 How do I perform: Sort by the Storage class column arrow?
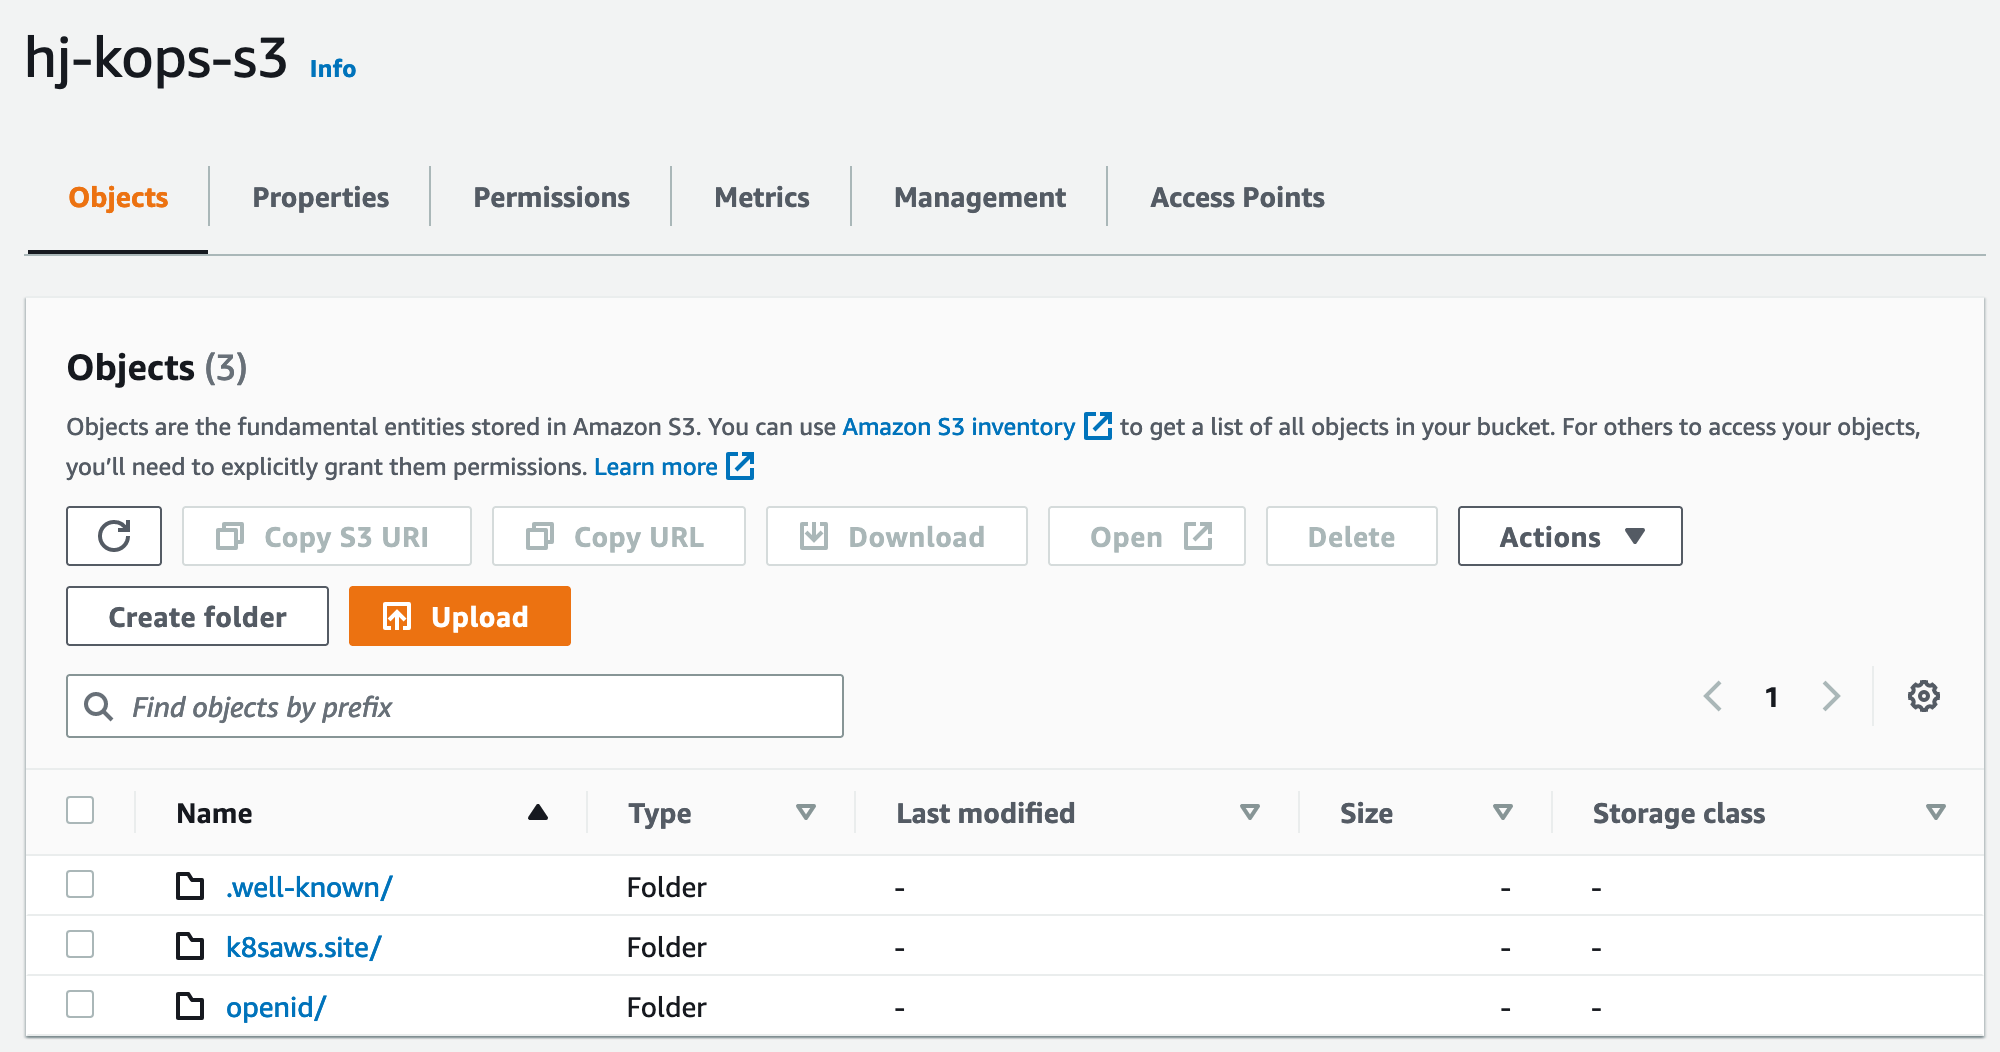pyautogui.click(x=1936, y=812)
